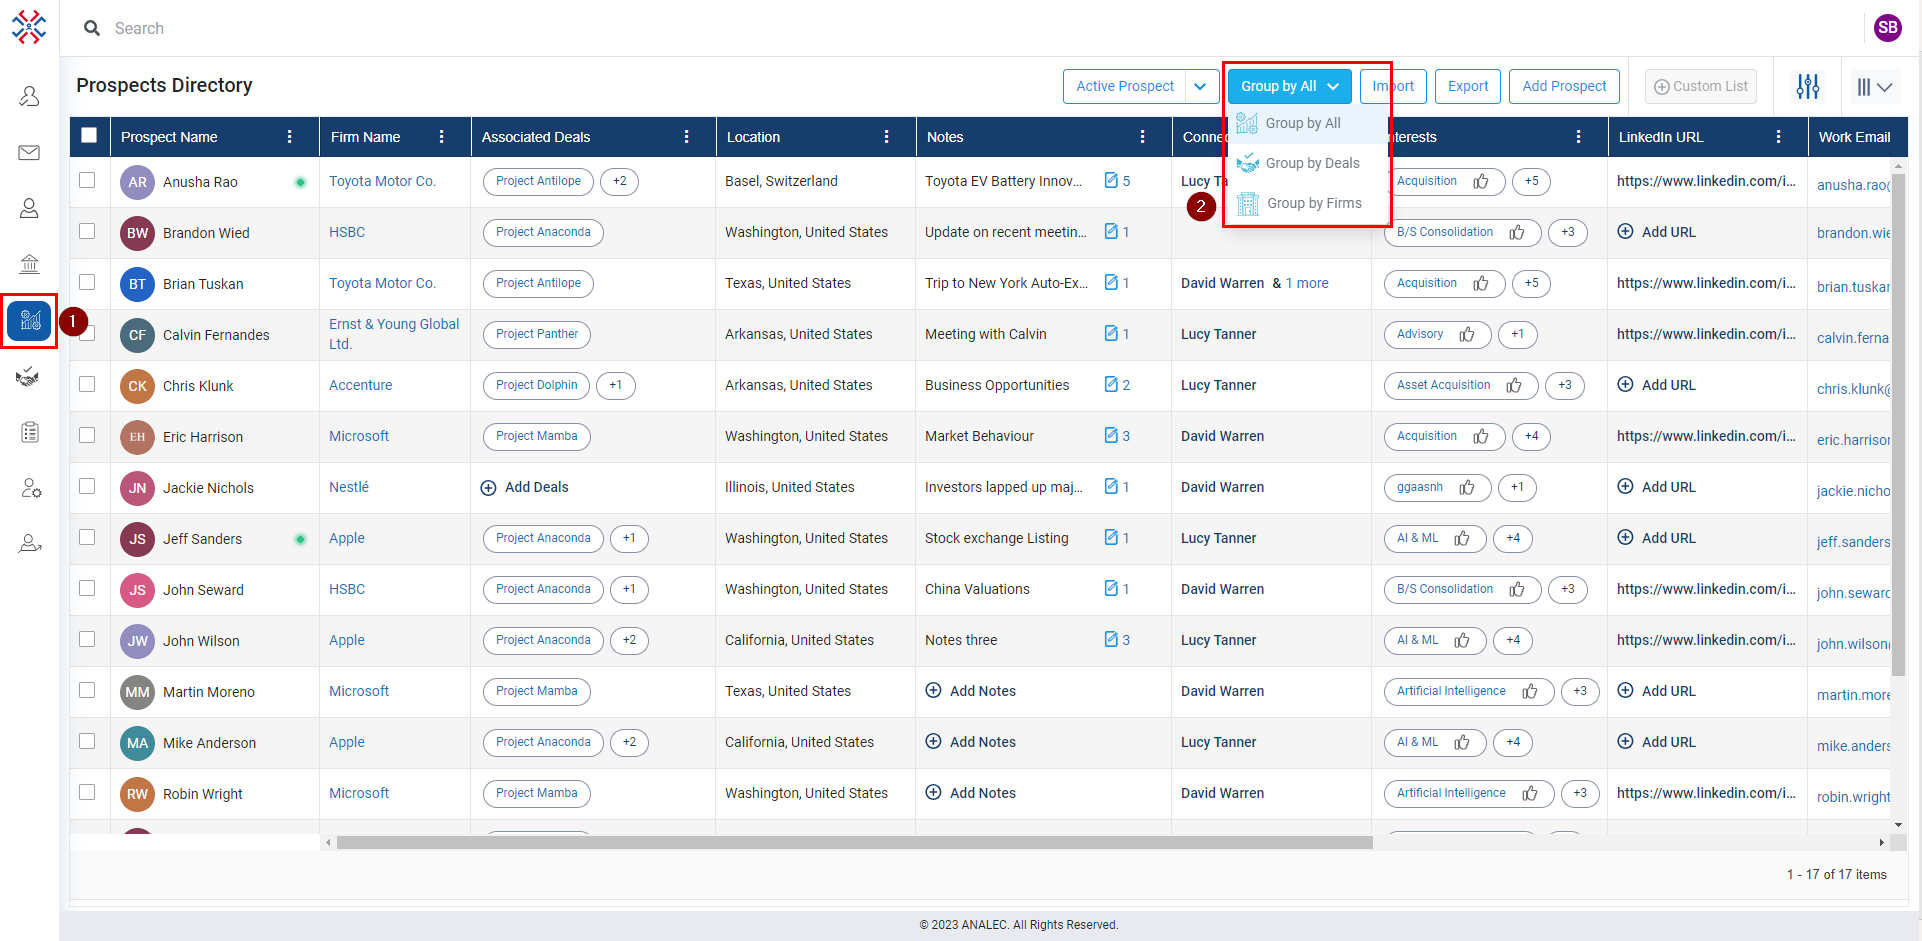
Task: Click the plus icon for Jackie Nichols Add Deals
Action: 488,488
